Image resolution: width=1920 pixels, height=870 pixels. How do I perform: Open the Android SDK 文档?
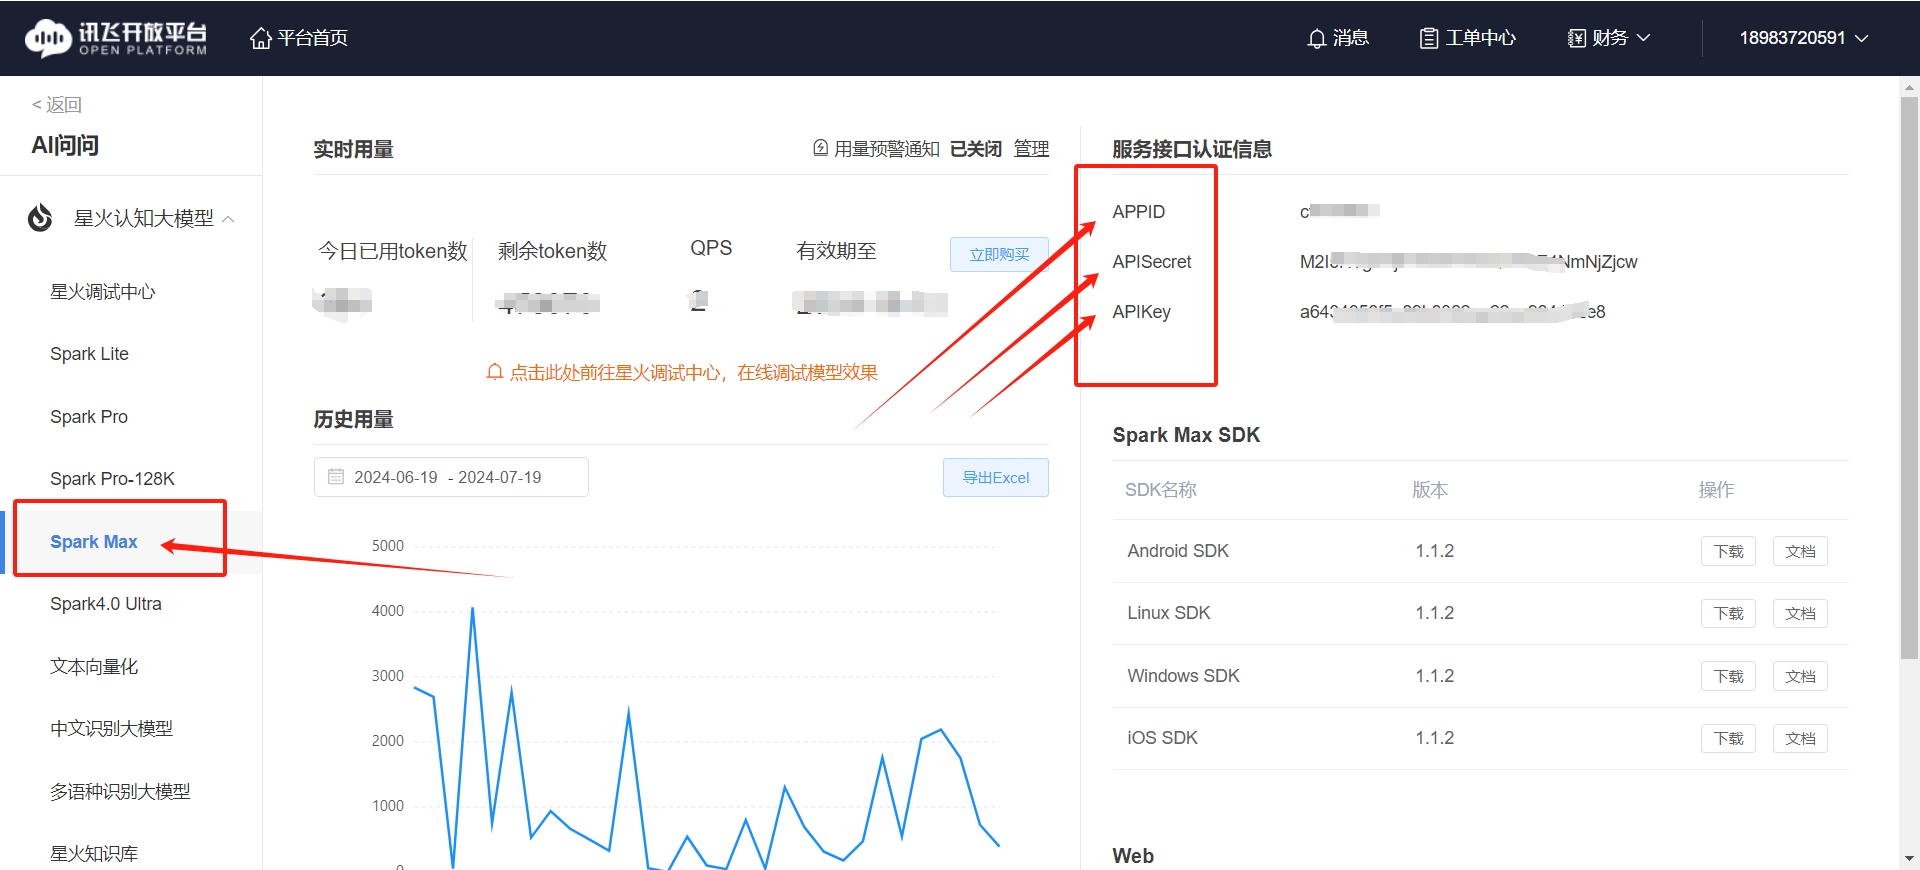(x=1800, y=551)
